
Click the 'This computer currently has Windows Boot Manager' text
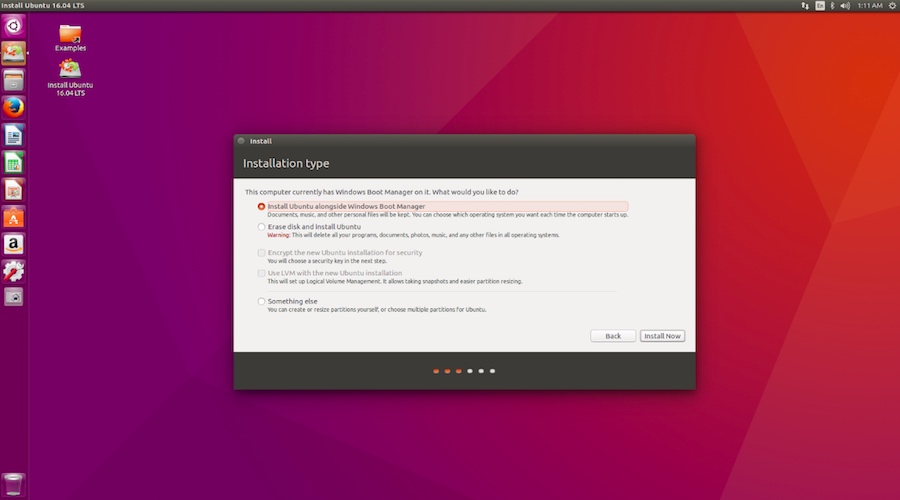pos(381,192)
